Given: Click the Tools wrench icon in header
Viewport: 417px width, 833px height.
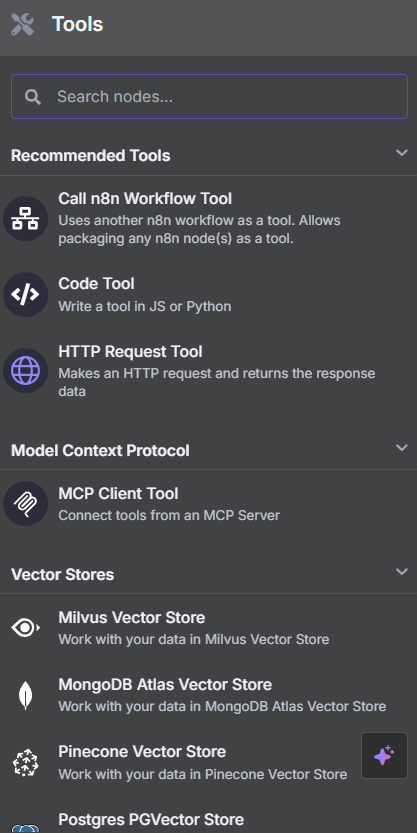Looking at the screenshot, I should click(x=22, y=24).
